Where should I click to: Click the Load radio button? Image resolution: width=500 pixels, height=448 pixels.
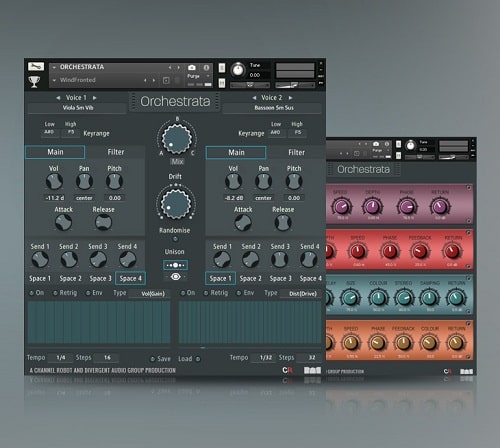pos(198,359)
